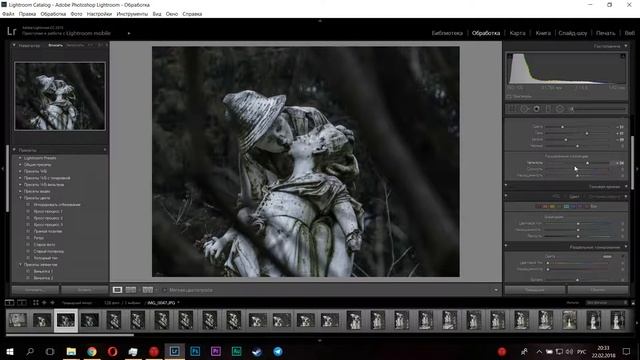Collapse the Navigator panel
The image size is (640, 360).
(14, 45)
